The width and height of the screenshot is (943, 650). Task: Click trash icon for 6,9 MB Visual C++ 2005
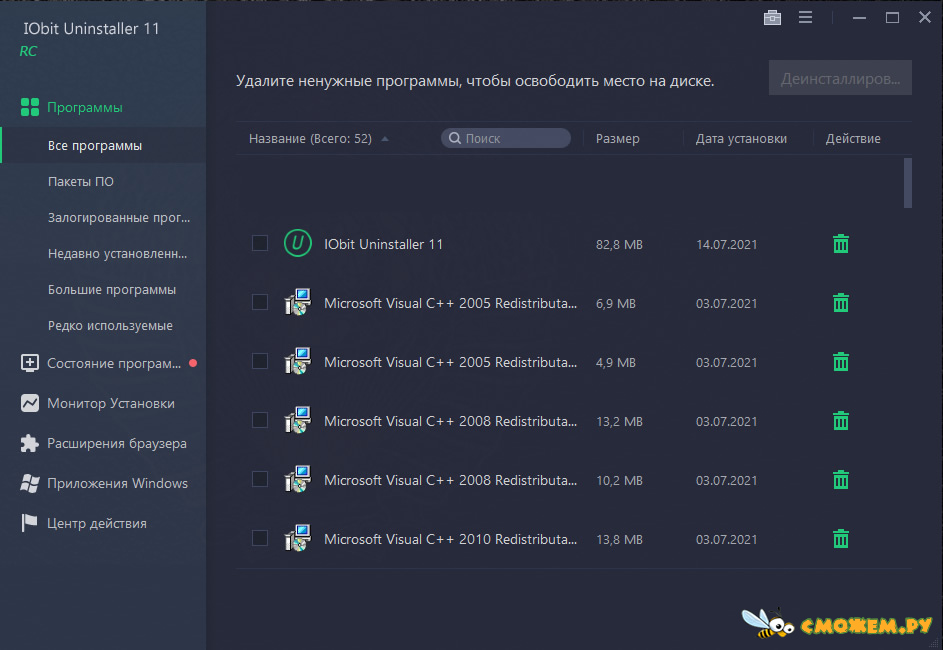click(841, 302)
